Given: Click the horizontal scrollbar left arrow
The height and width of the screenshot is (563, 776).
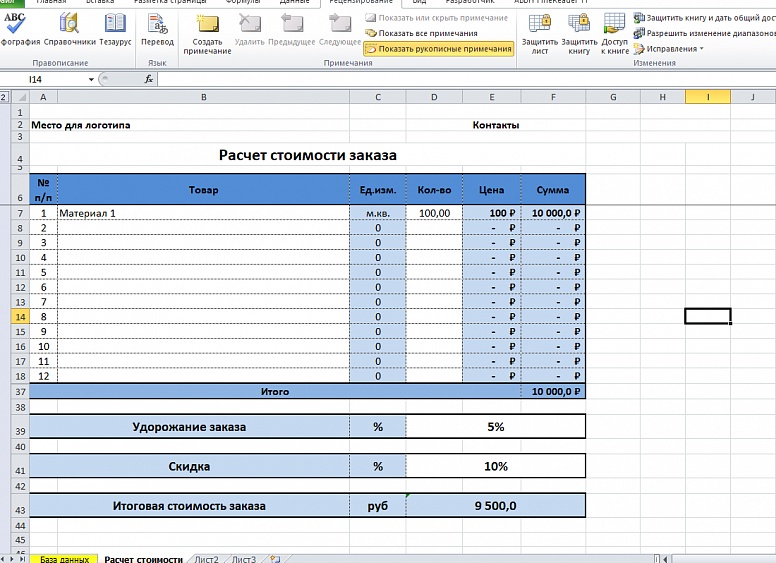Looking at the screenshot, I should (665, 559).
